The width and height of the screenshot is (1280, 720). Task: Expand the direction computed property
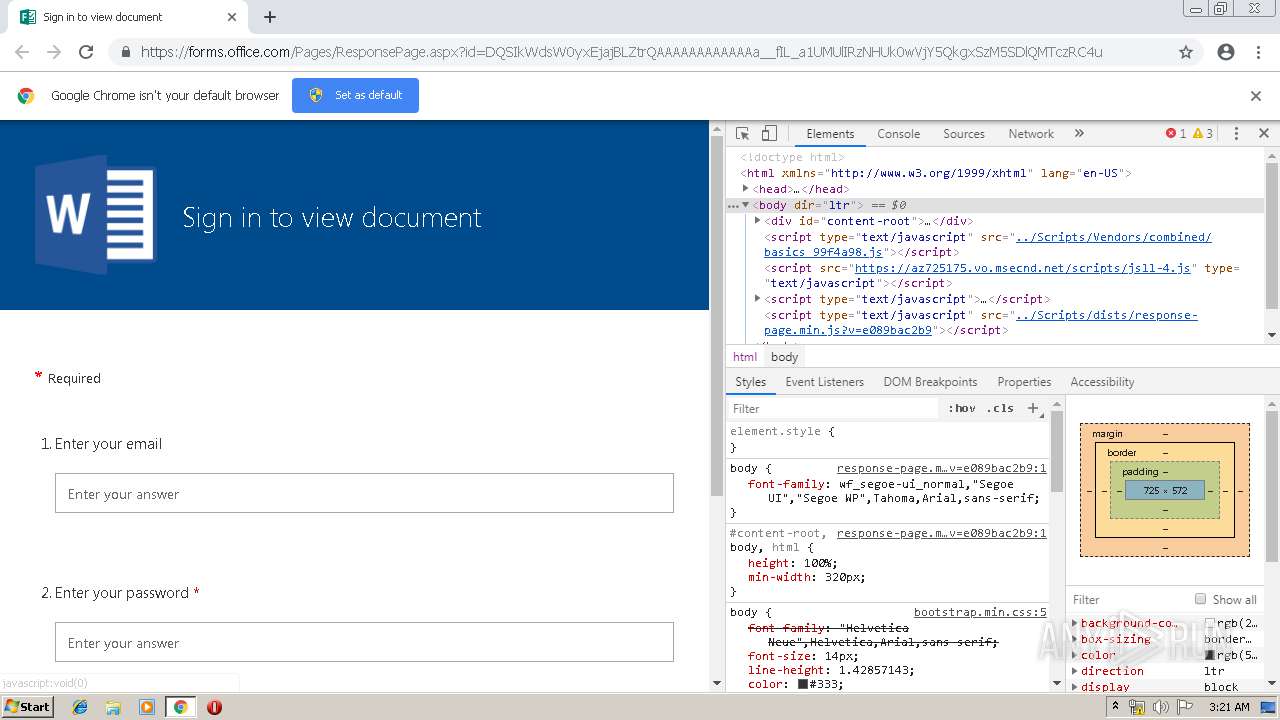[x=1075, y=671]
